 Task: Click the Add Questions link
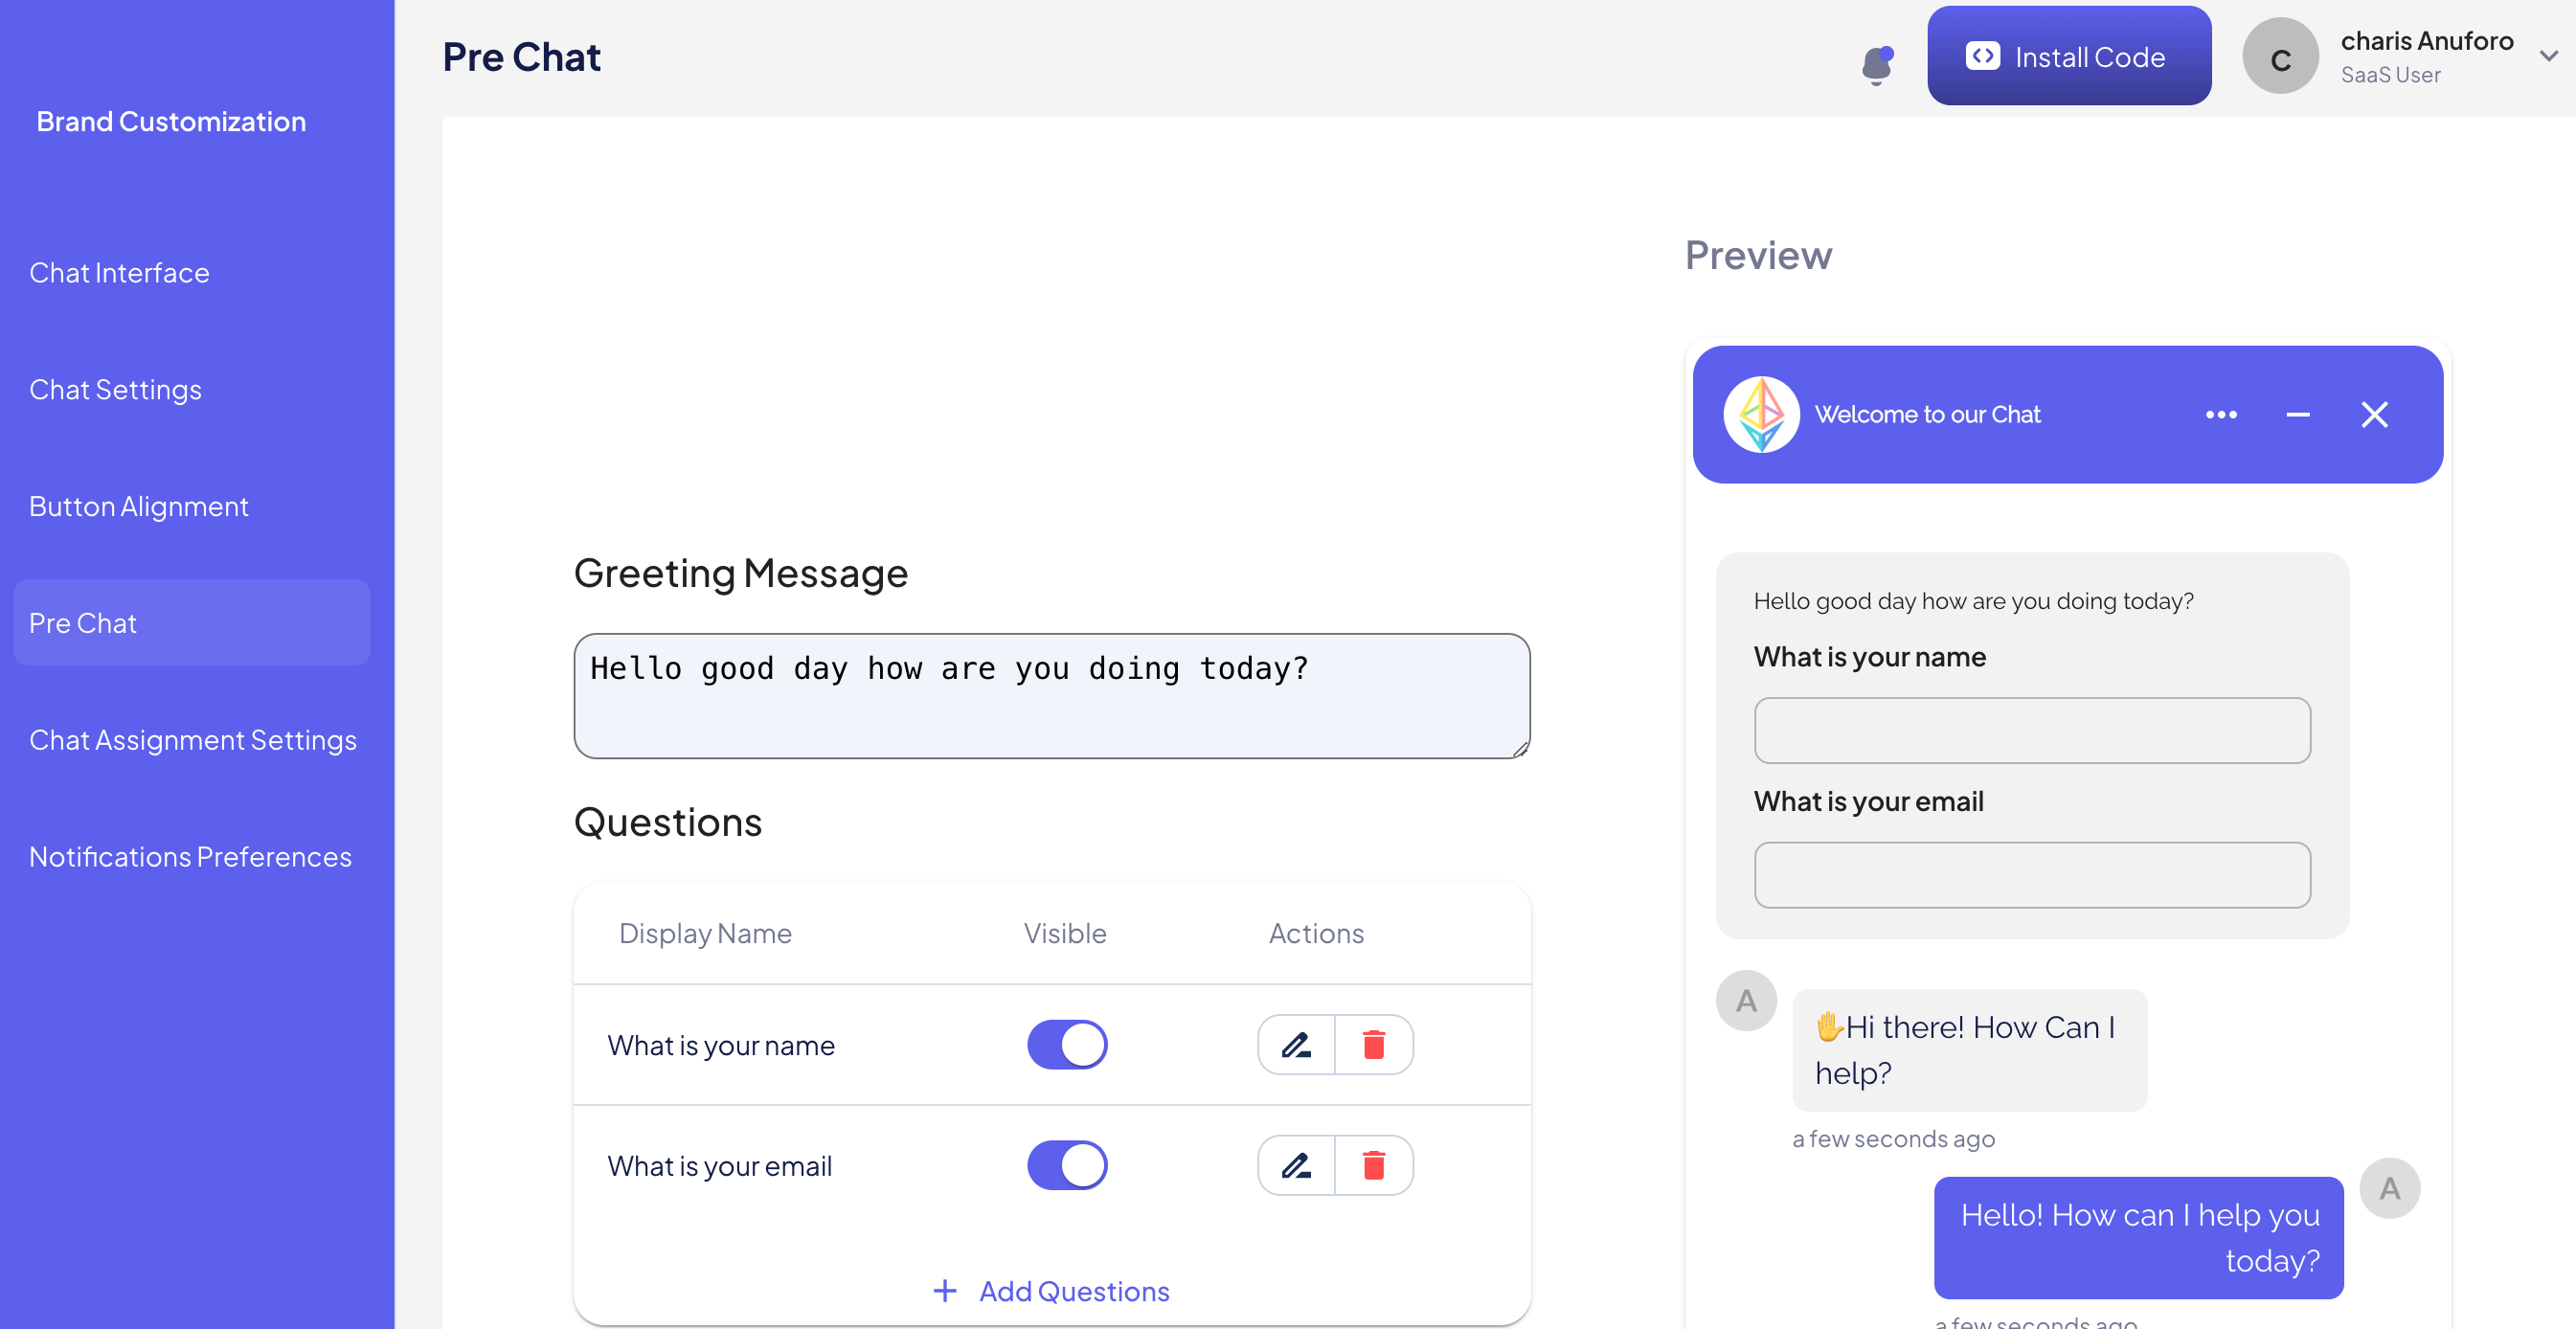[1051, 1291]
